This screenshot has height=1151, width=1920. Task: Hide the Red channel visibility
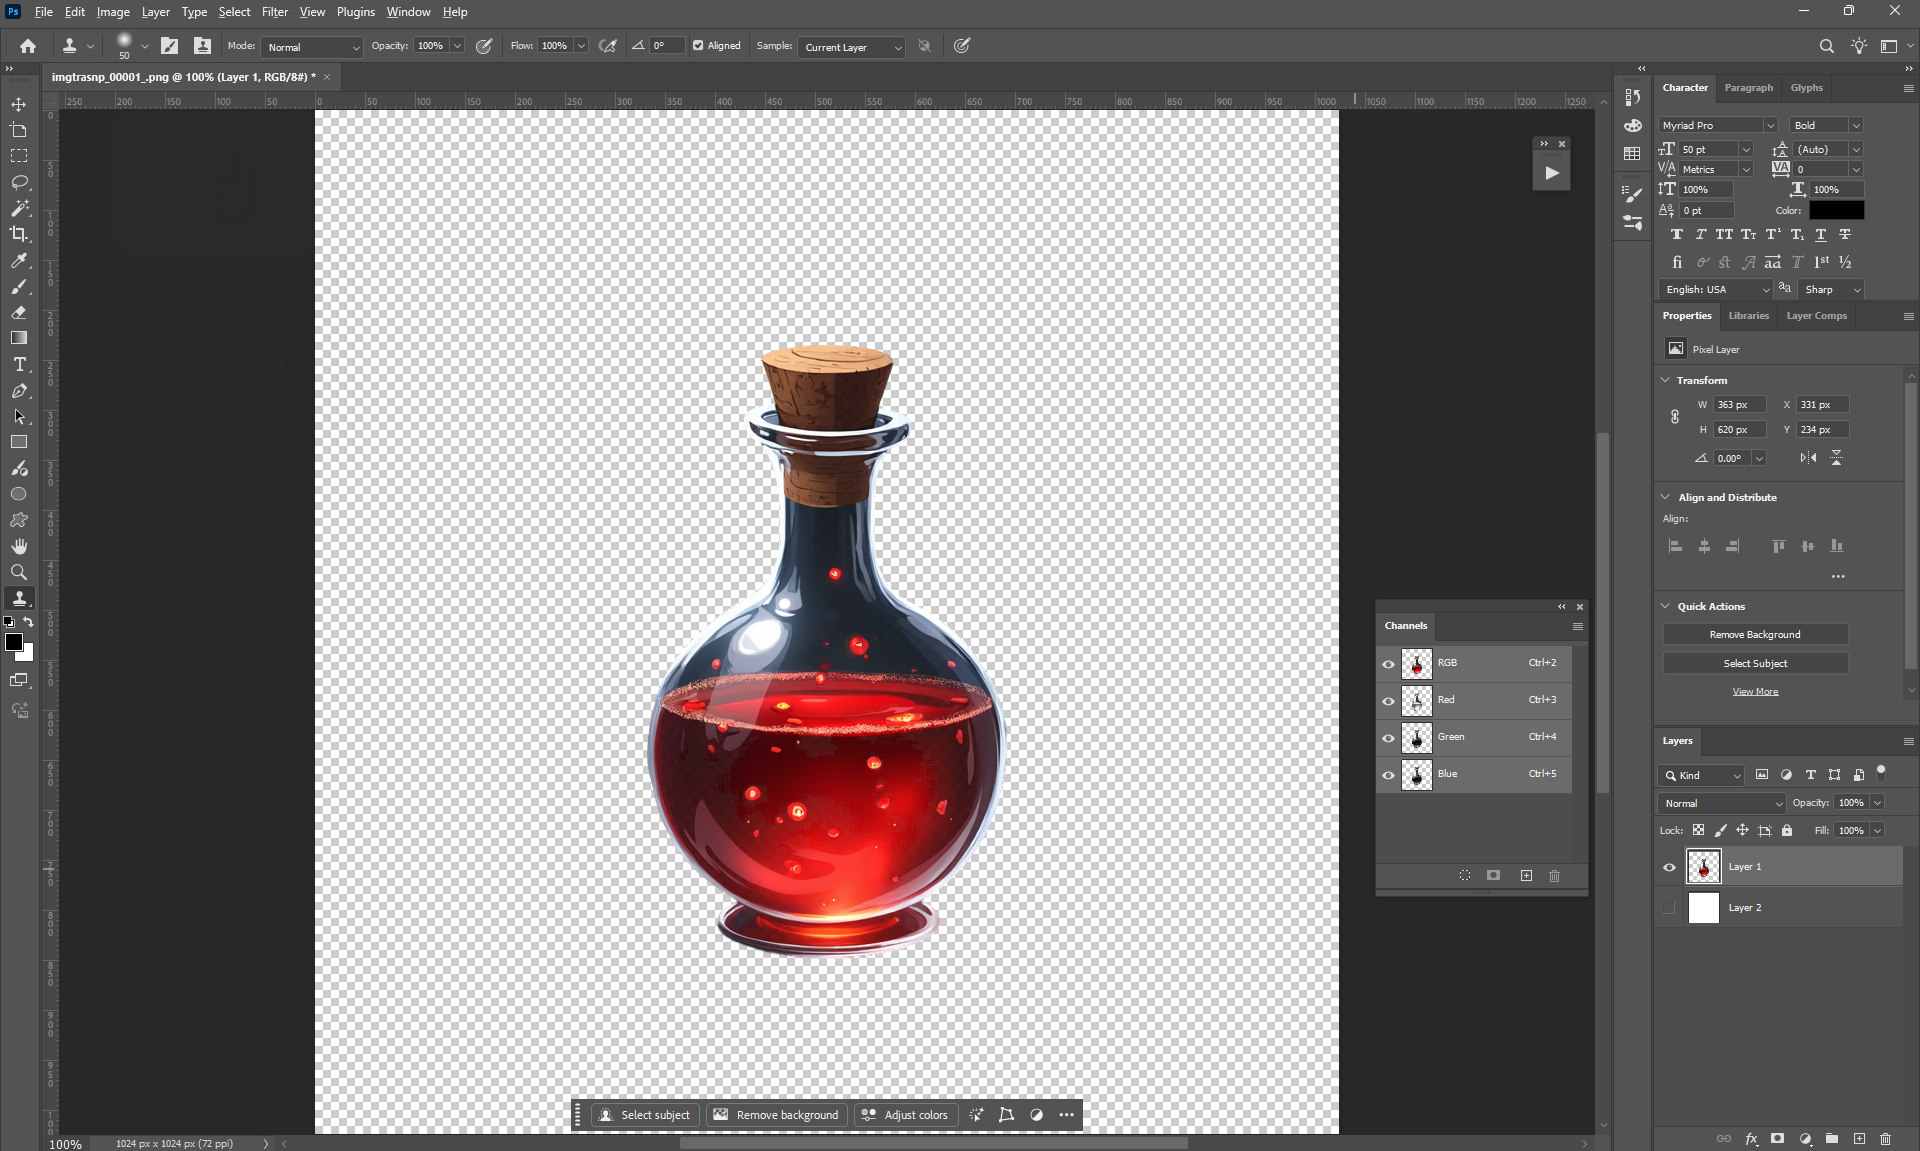1388,700
